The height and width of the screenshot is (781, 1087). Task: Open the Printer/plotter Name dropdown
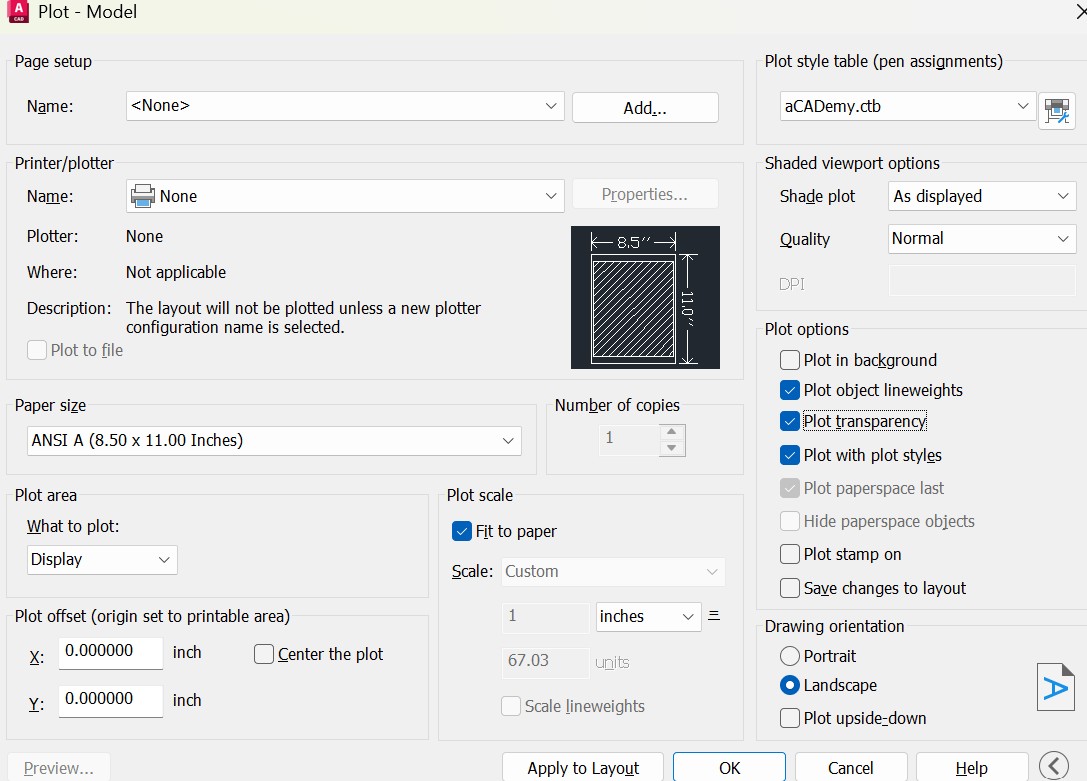coord(345,196)
